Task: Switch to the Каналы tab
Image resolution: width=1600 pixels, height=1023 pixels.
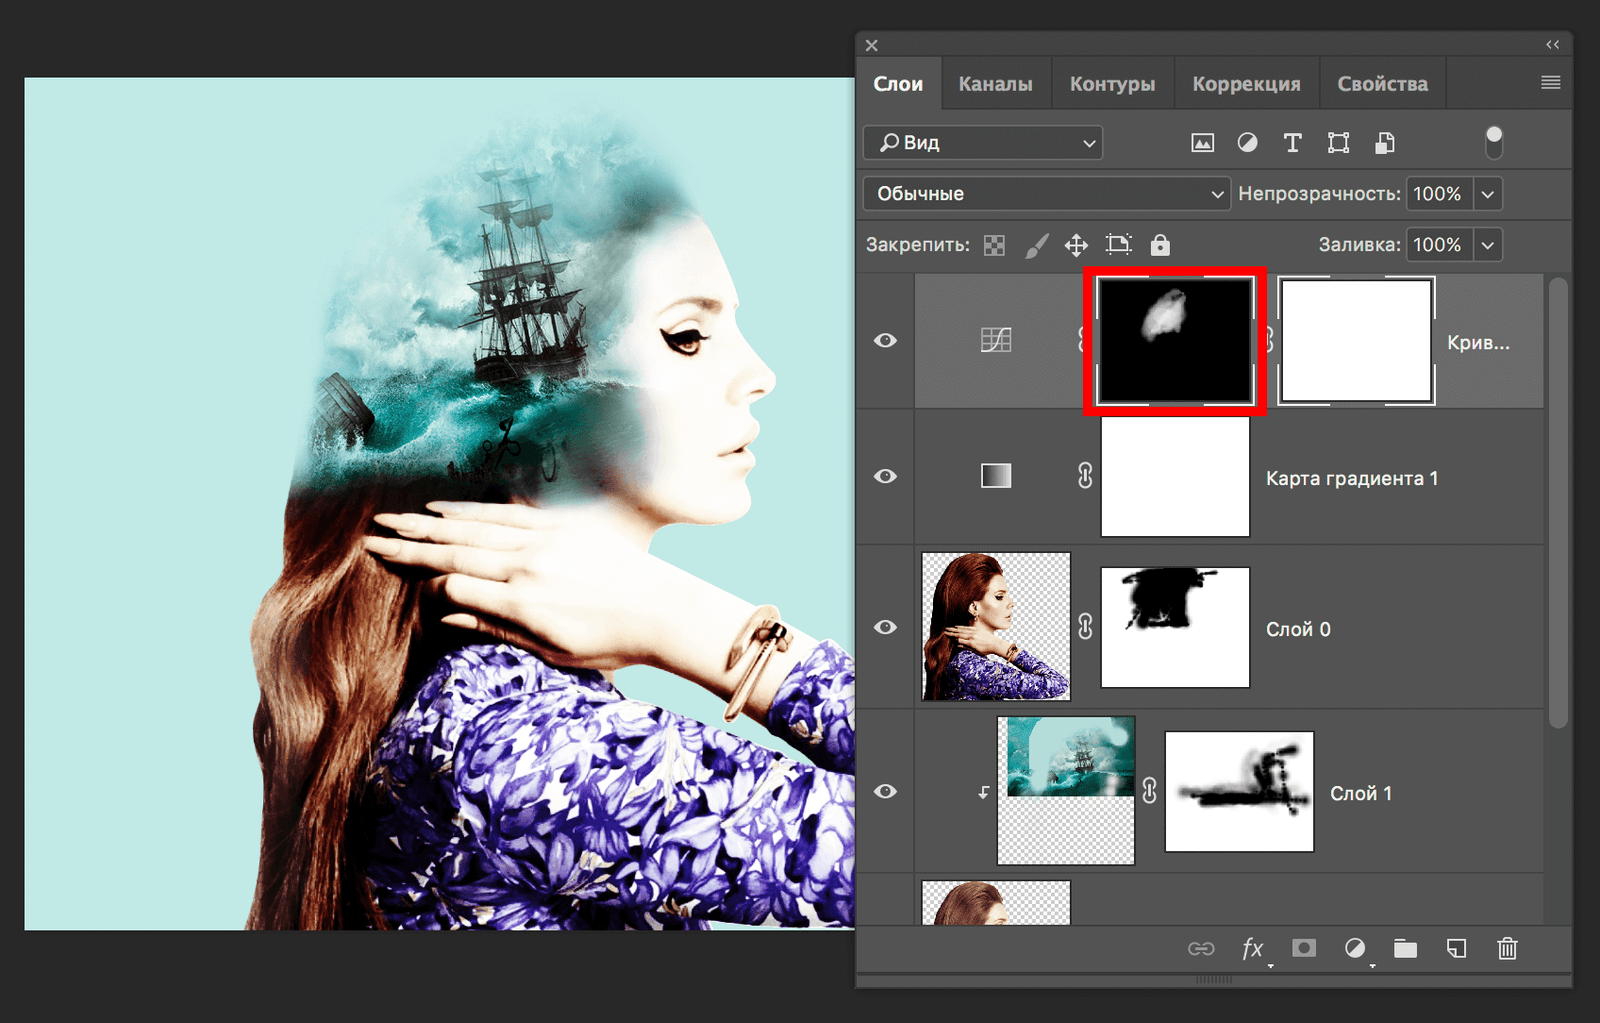Action: tap(995, 84)
